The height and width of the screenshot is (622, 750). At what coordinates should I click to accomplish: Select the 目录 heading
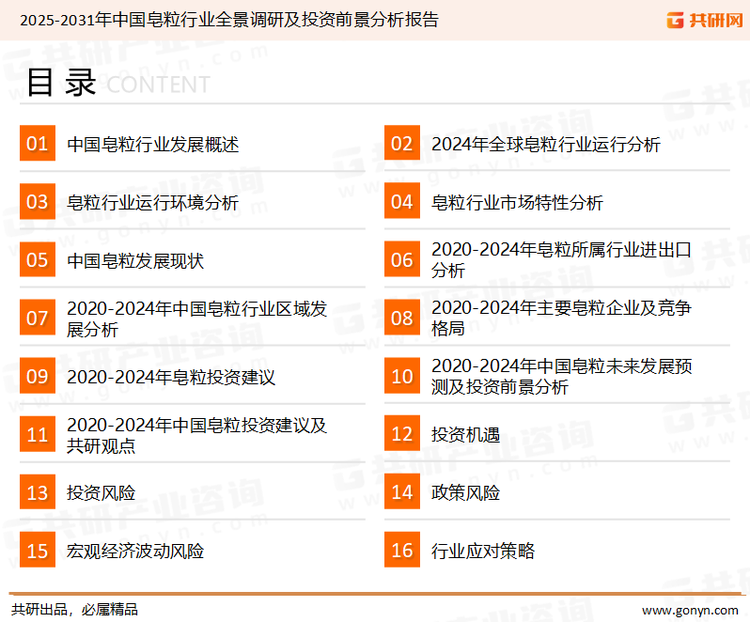(x=61, y=82)
